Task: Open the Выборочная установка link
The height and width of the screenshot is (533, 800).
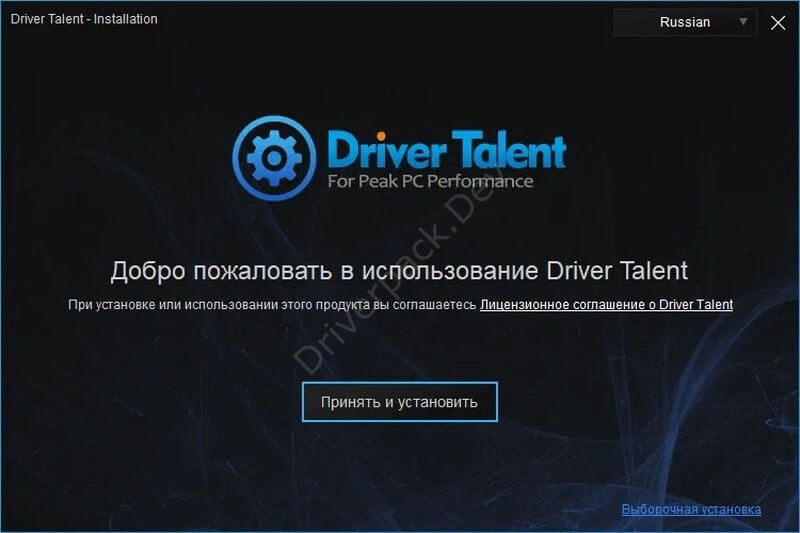Action: coord(691,509)
